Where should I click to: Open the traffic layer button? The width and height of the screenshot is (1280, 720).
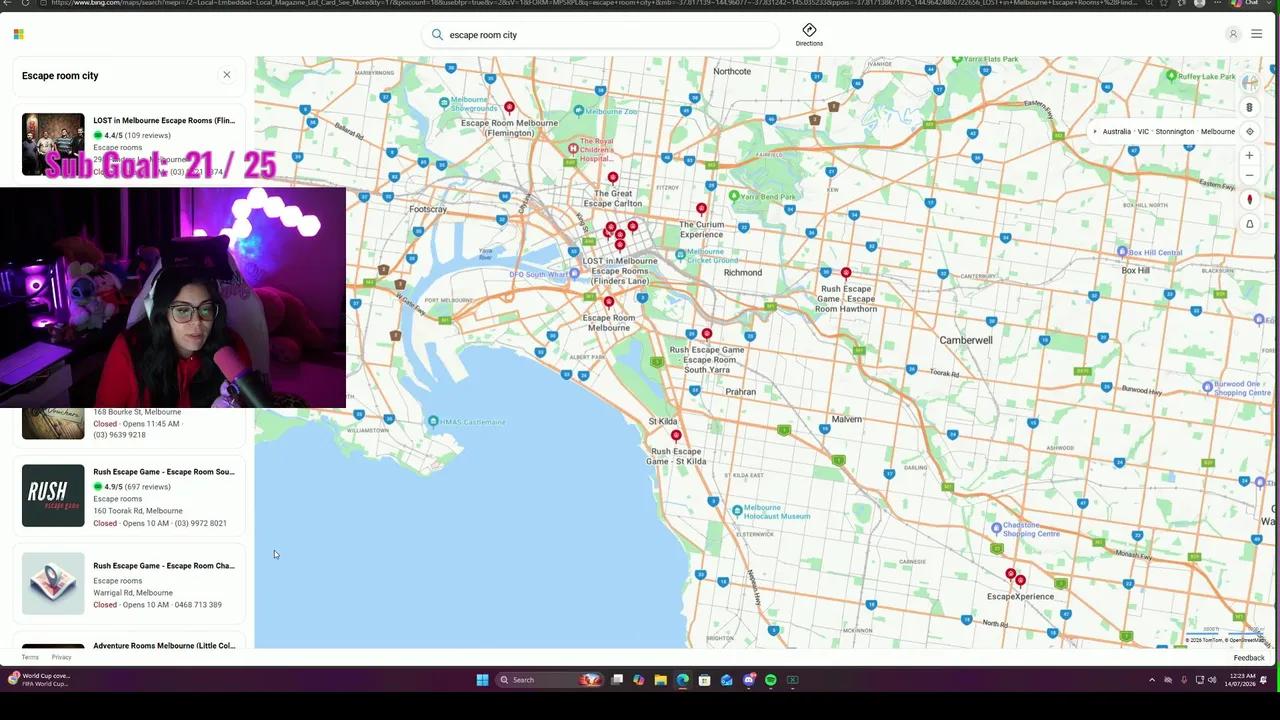click(x=1249, y=107)
